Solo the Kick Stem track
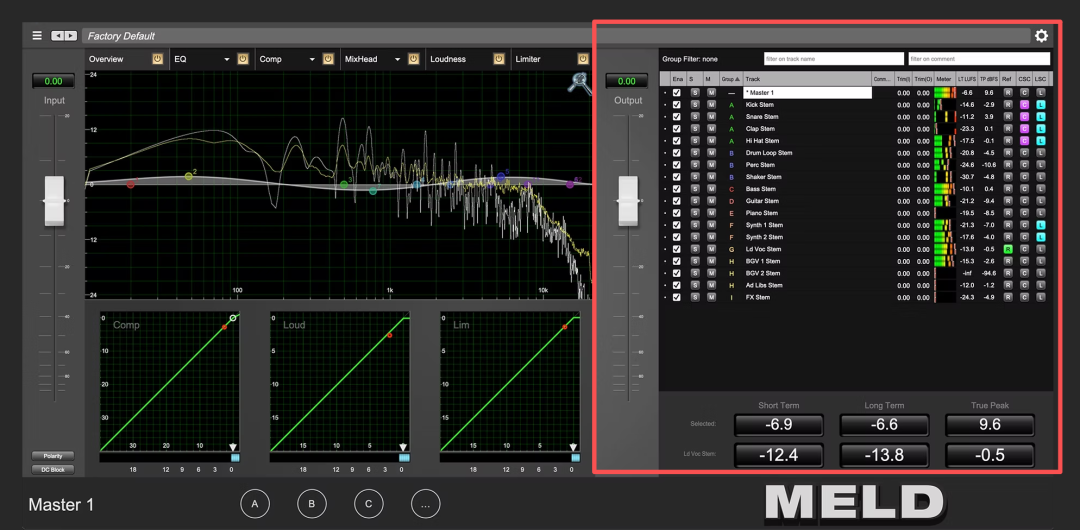1080x530 pixels. click(x=694, y=105)
